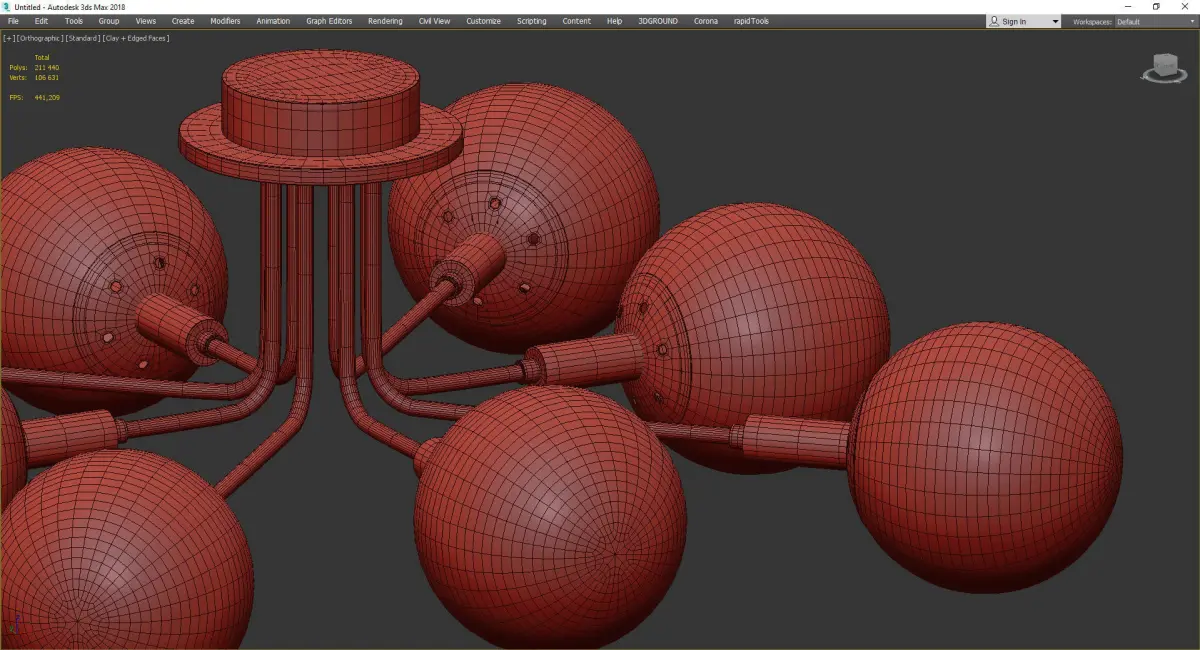Viewport: 1200px width, 650px height.
Task: Open the 3DGROUND menu
Action: point(659,21)
